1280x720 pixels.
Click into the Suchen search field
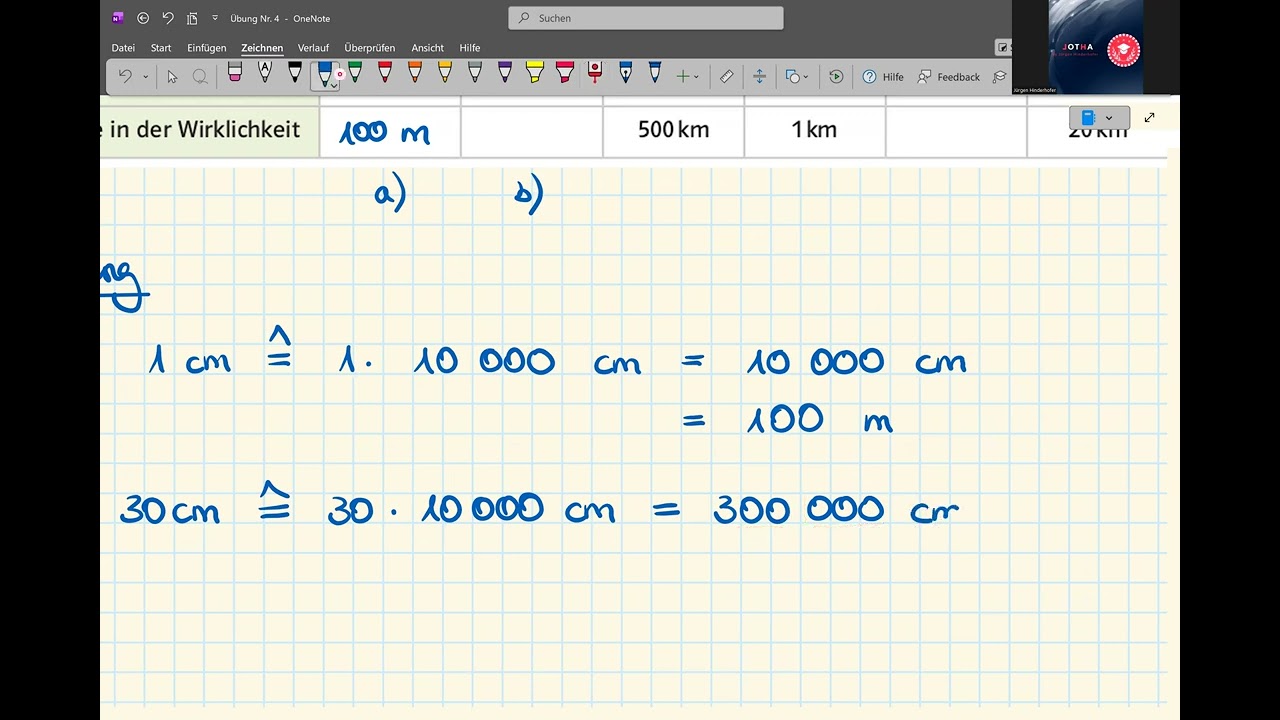646,18
